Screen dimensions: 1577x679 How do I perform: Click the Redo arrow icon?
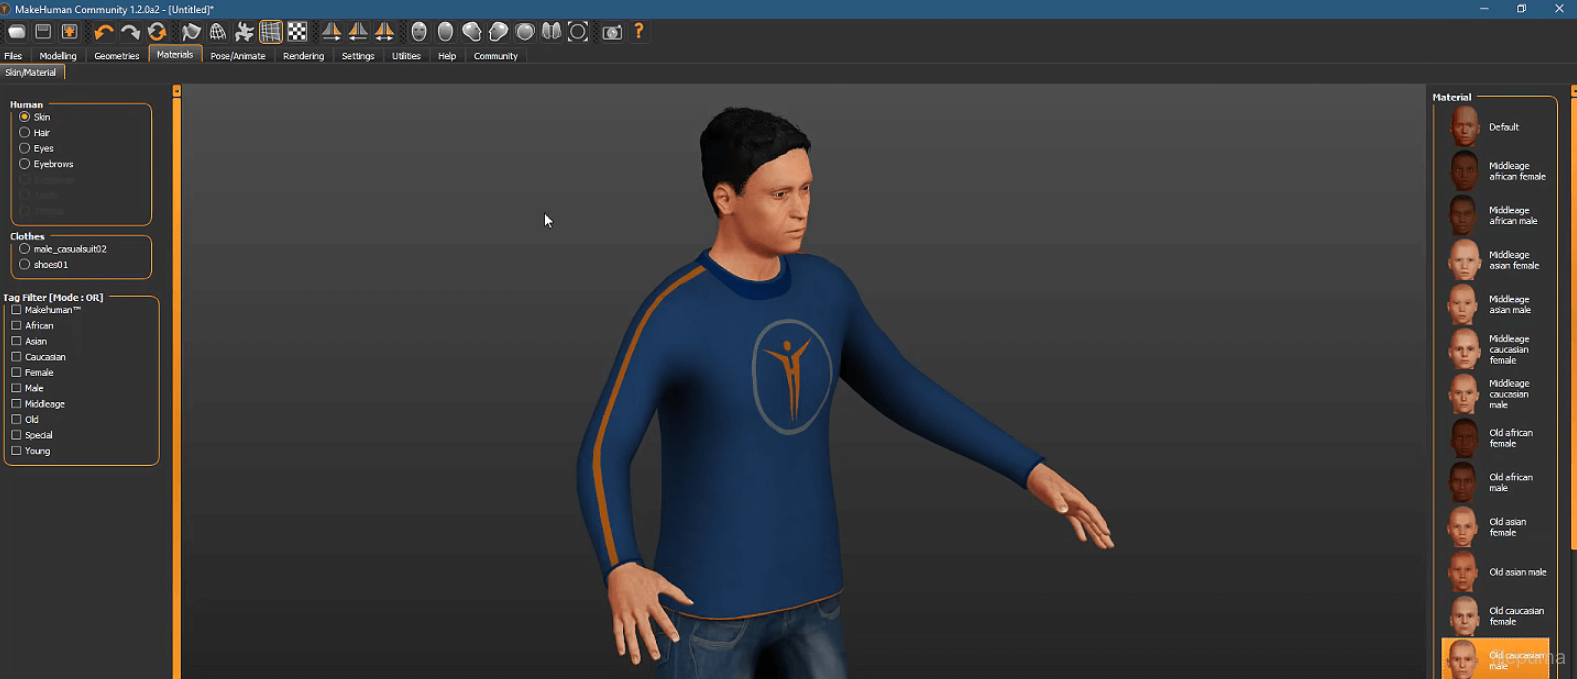pyautogui.click(x=130, y=32)
